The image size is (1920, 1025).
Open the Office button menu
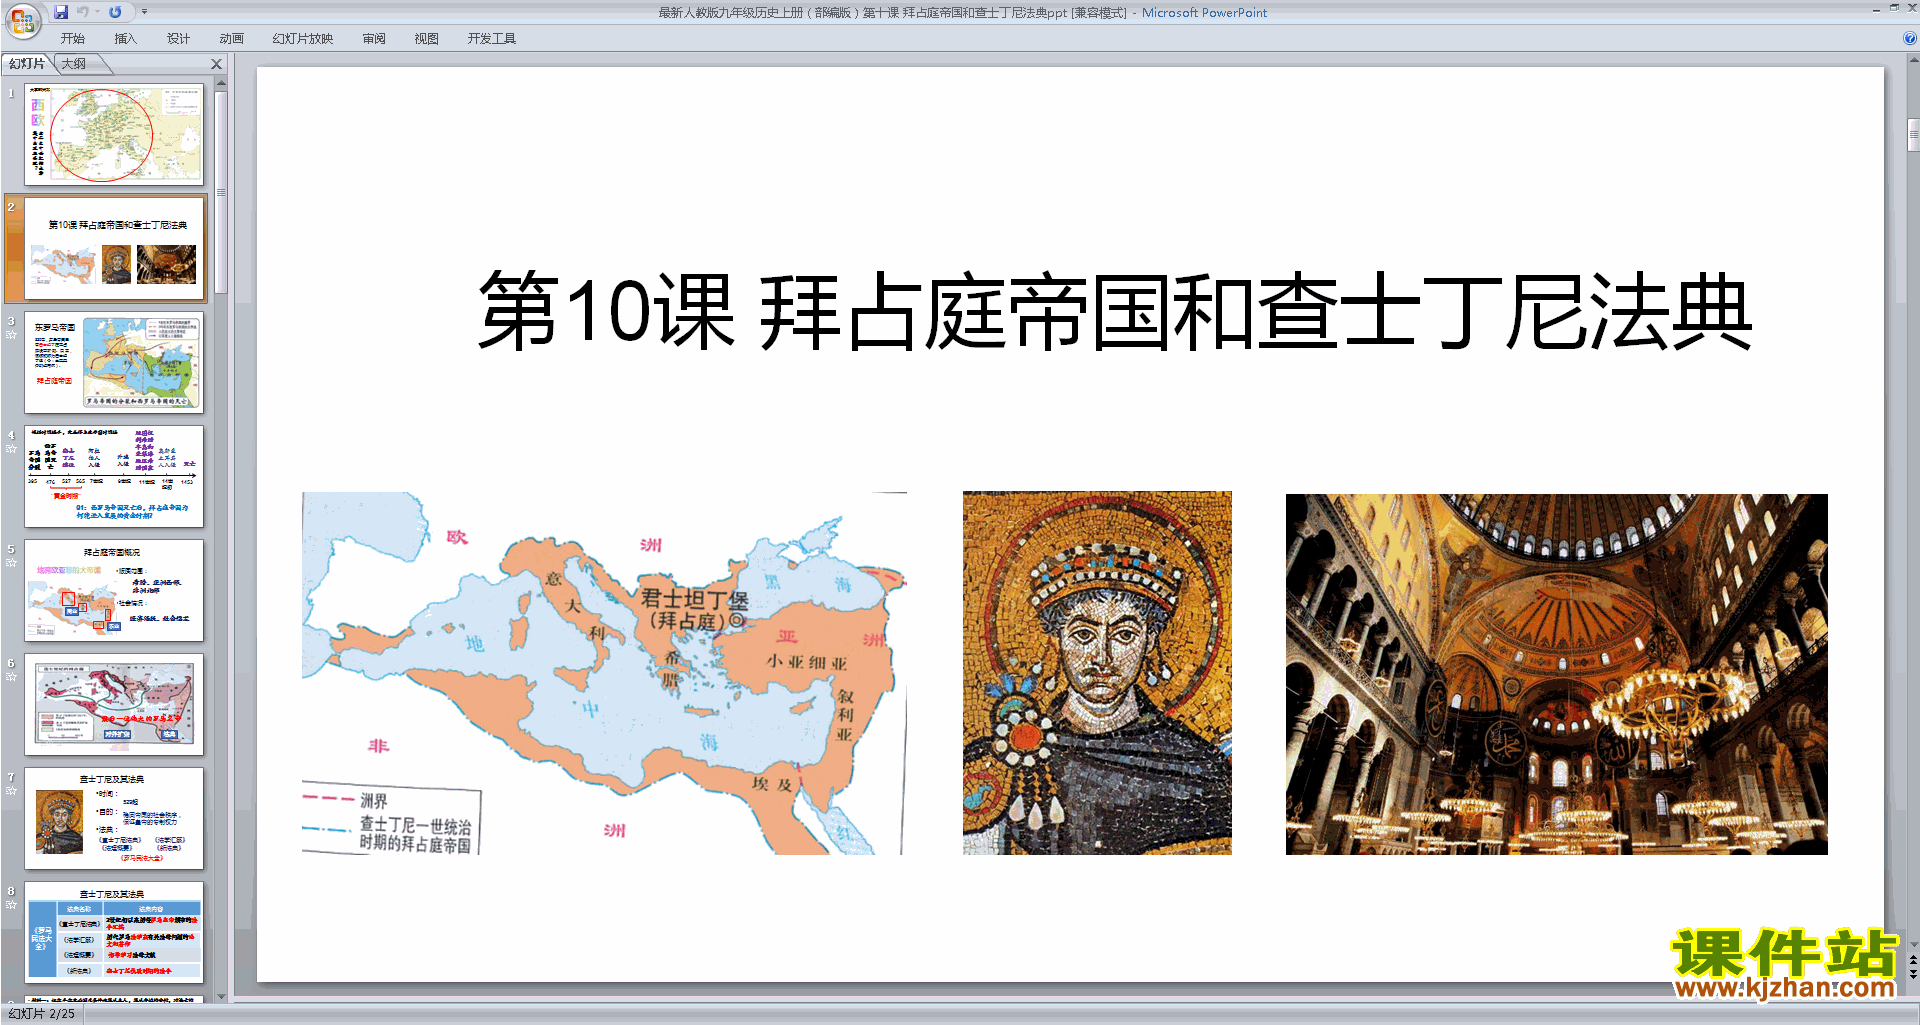pos(22,19)
